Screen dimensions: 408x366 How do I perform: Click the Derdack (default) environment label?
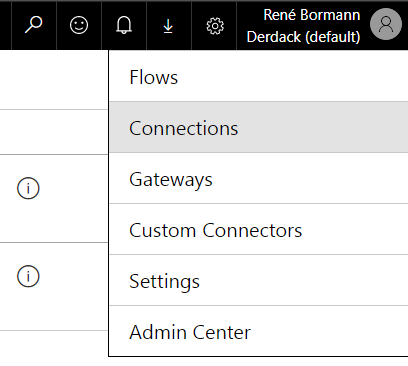coord(303,37)
